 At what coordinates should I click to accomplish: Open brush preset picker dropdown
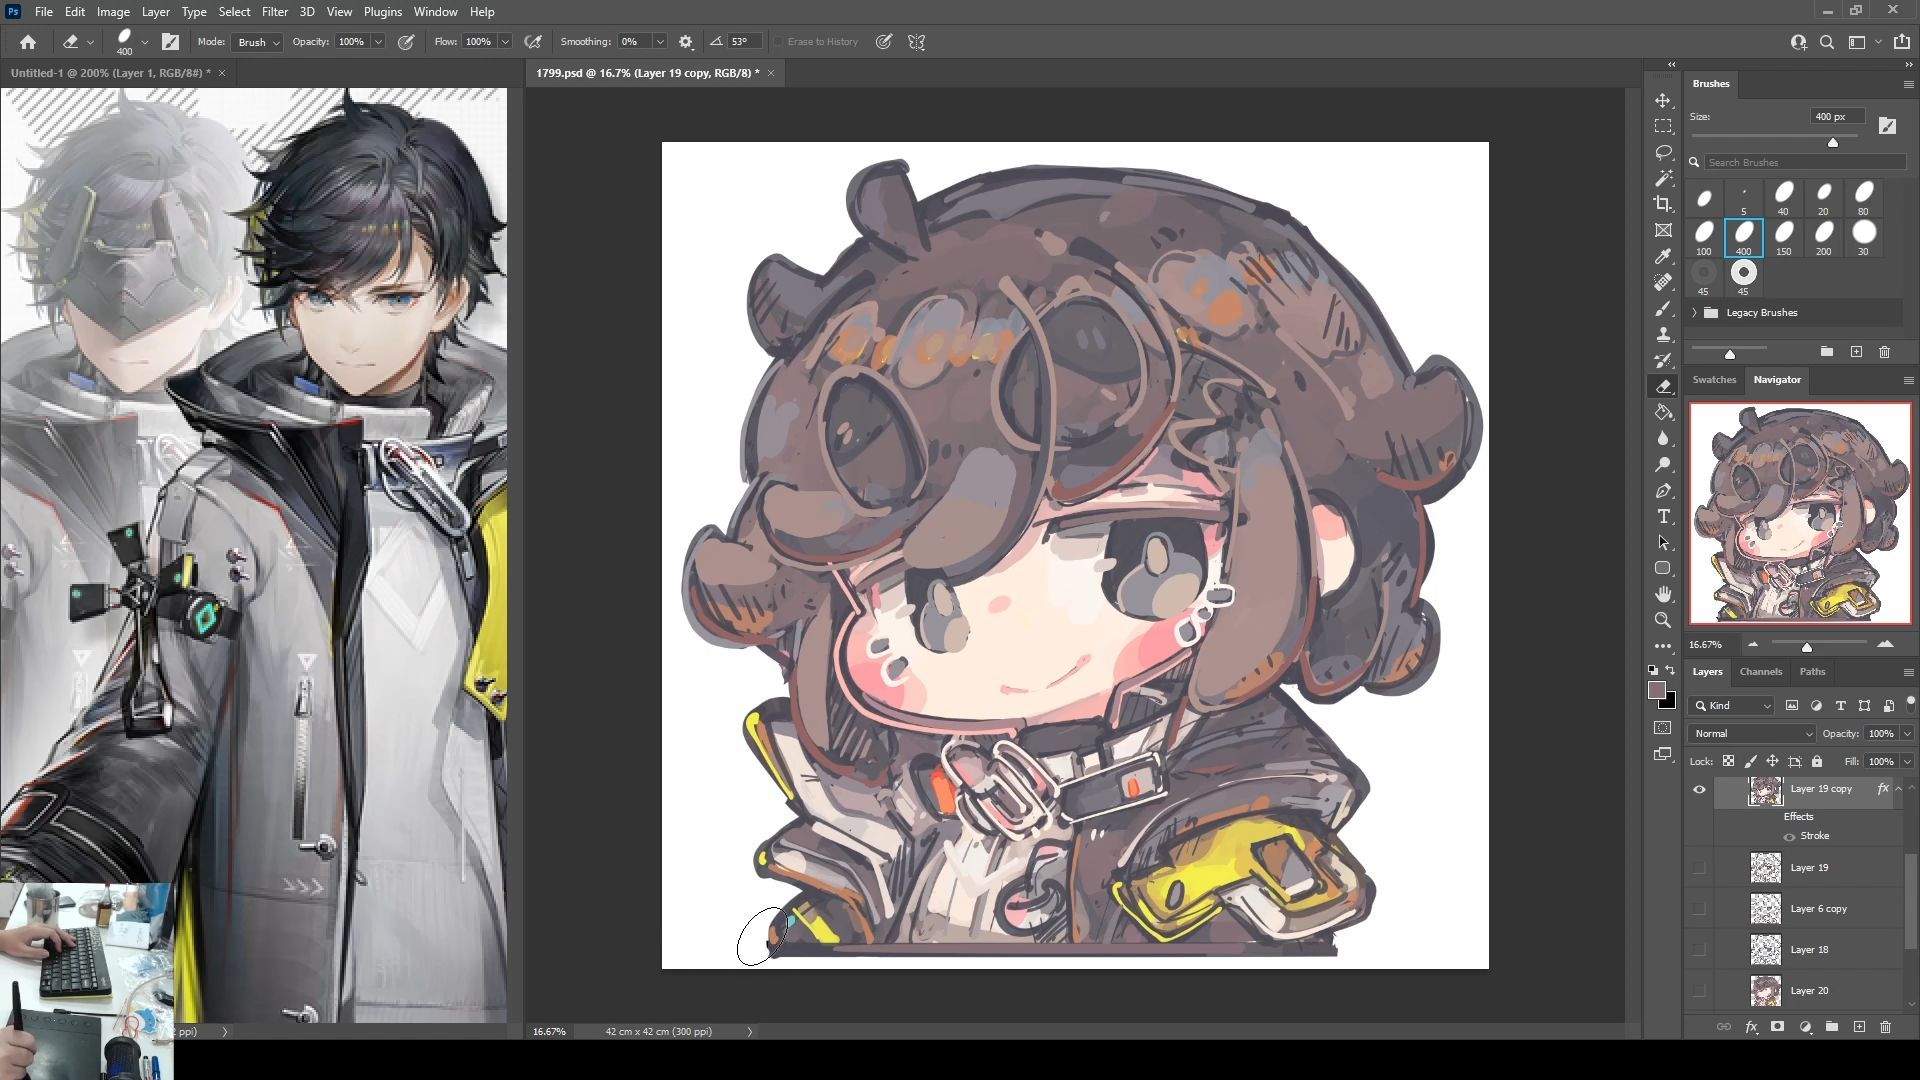tap(145, 42)
